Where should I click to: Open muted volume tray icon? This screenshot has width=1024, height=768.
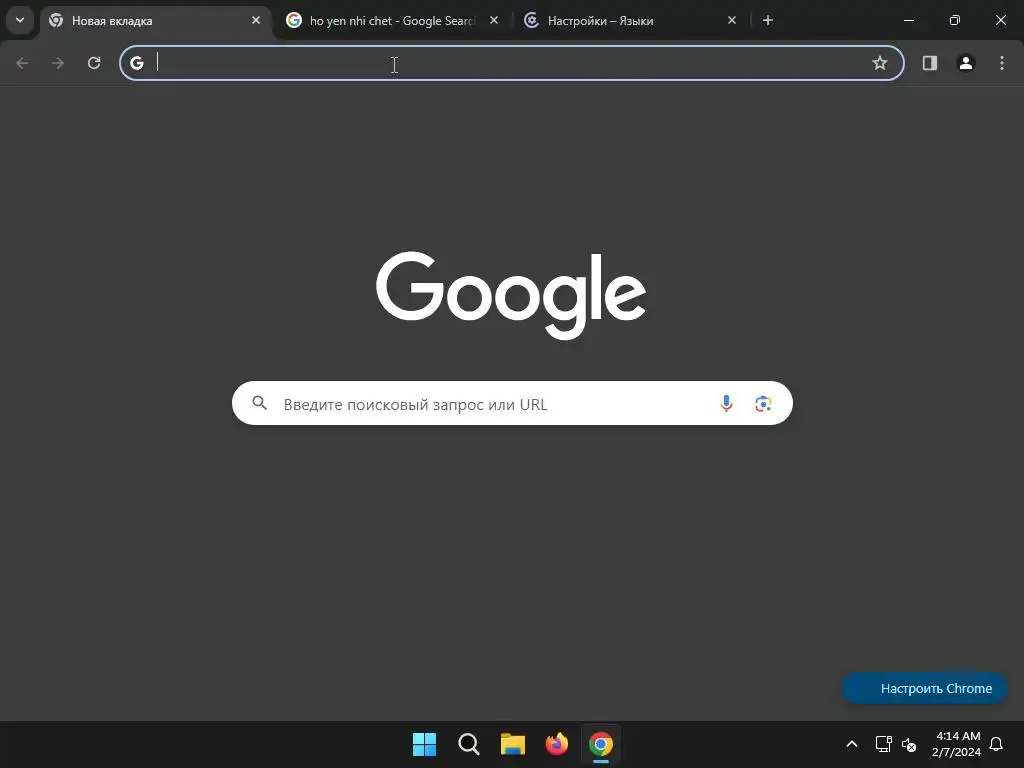click(x=908, y=744)
